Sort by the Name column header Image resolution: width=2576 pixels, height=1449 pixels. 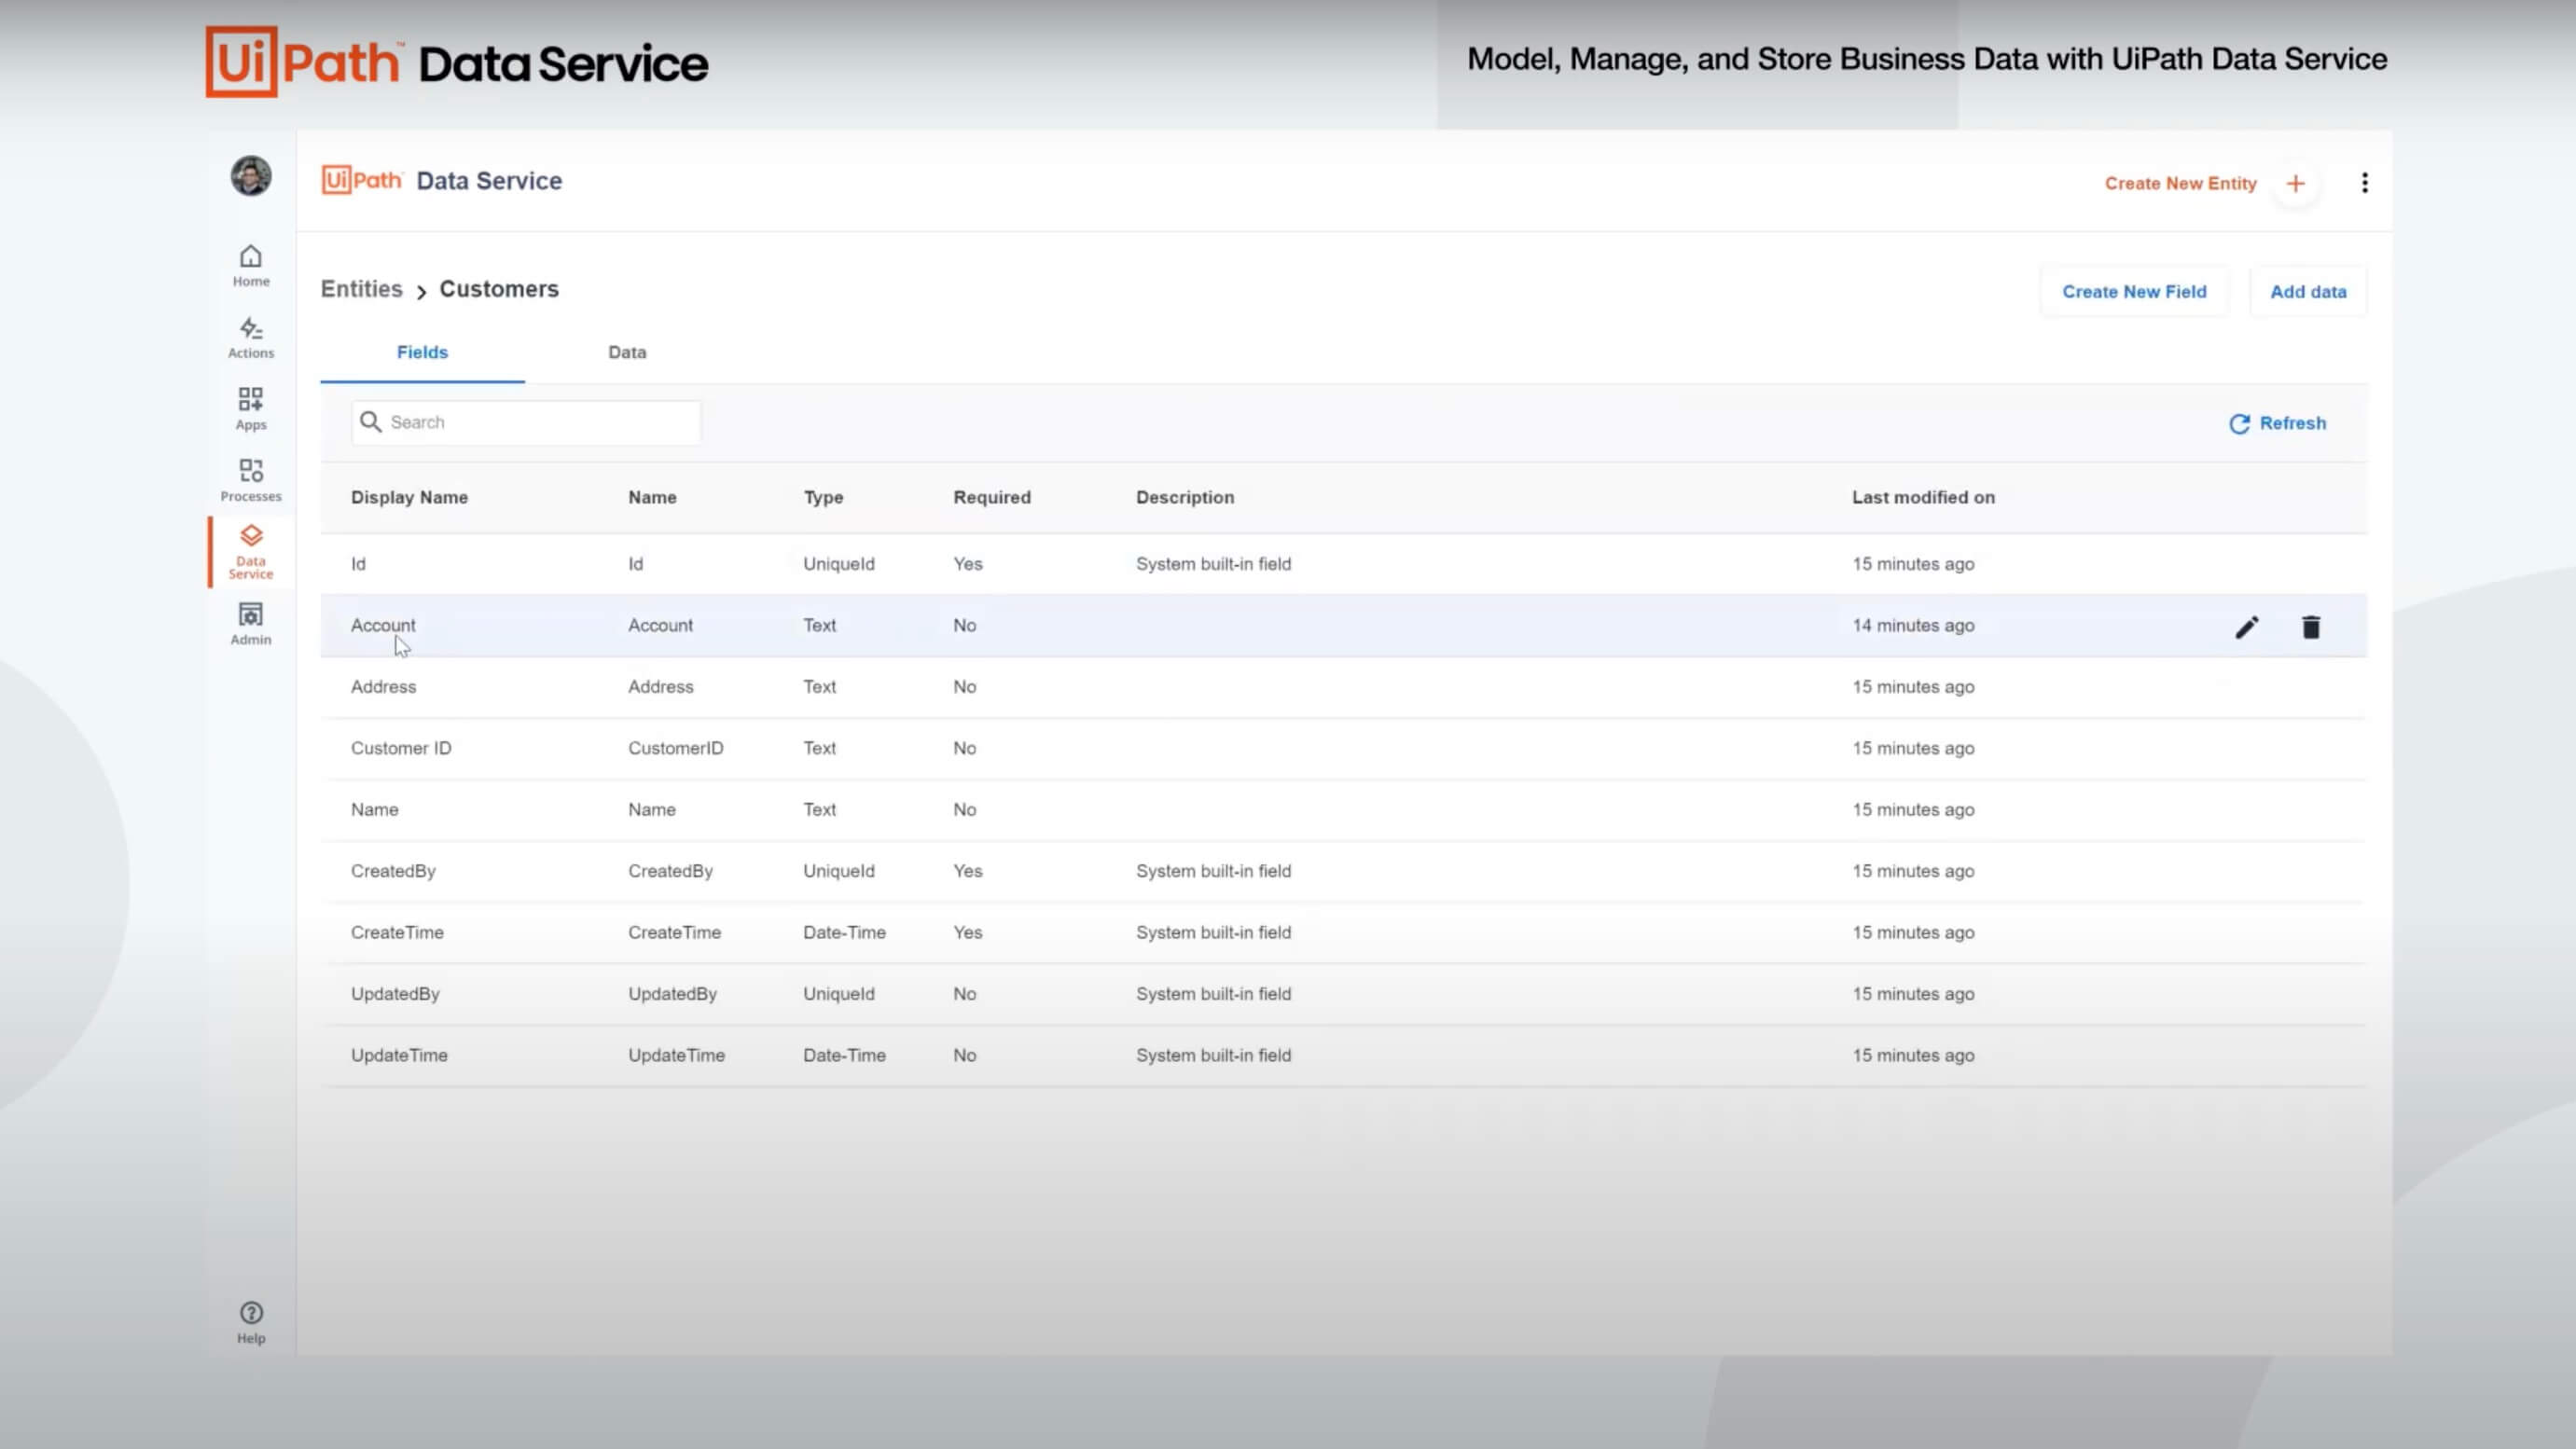tap(652, 497)
